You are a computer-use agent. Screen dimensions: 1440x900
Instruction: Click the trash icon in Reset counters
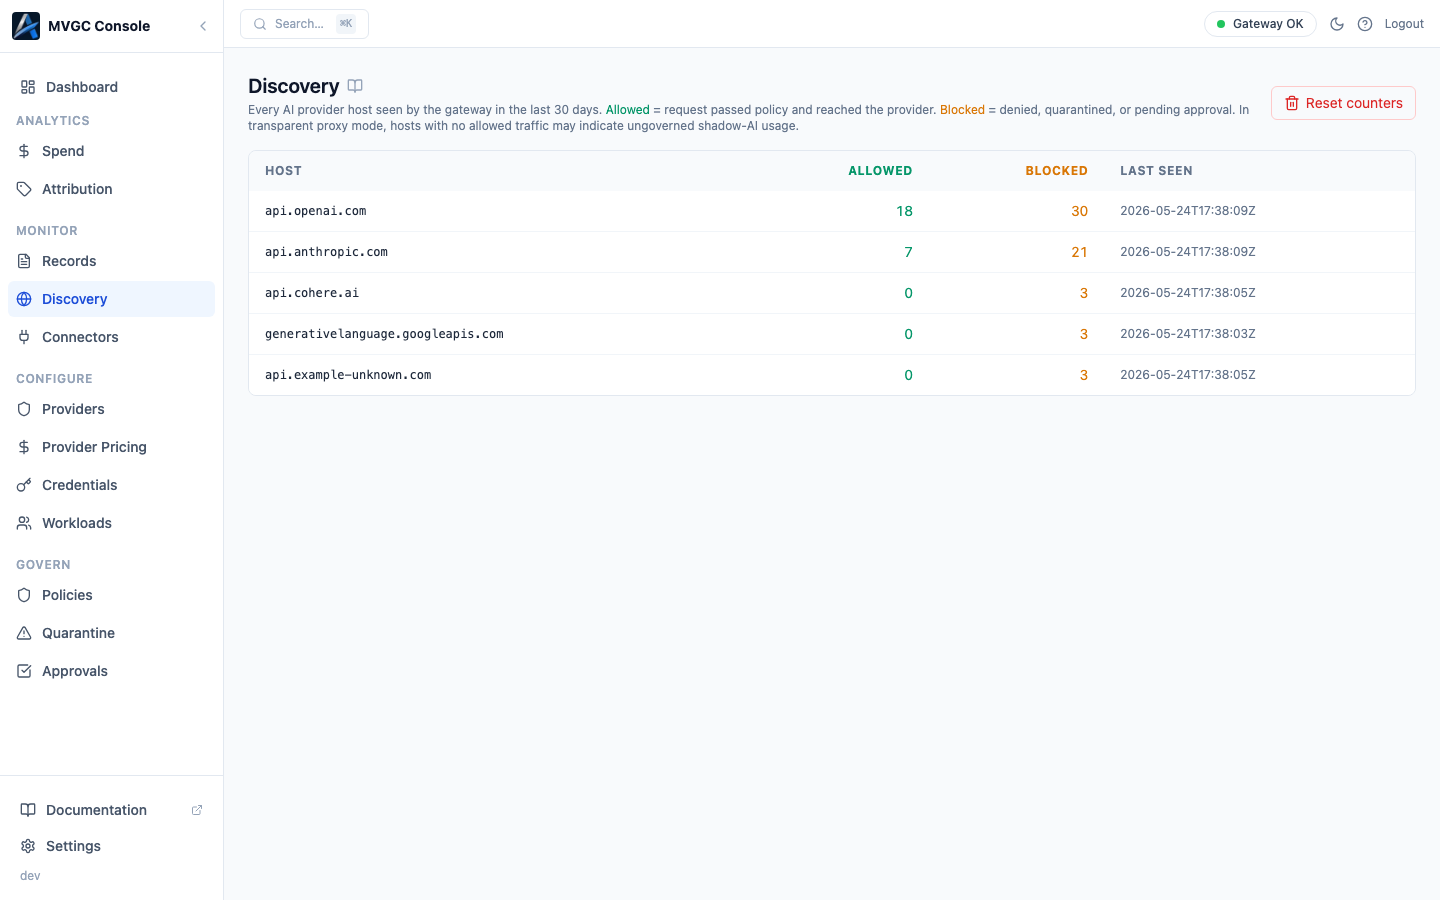1292,103
